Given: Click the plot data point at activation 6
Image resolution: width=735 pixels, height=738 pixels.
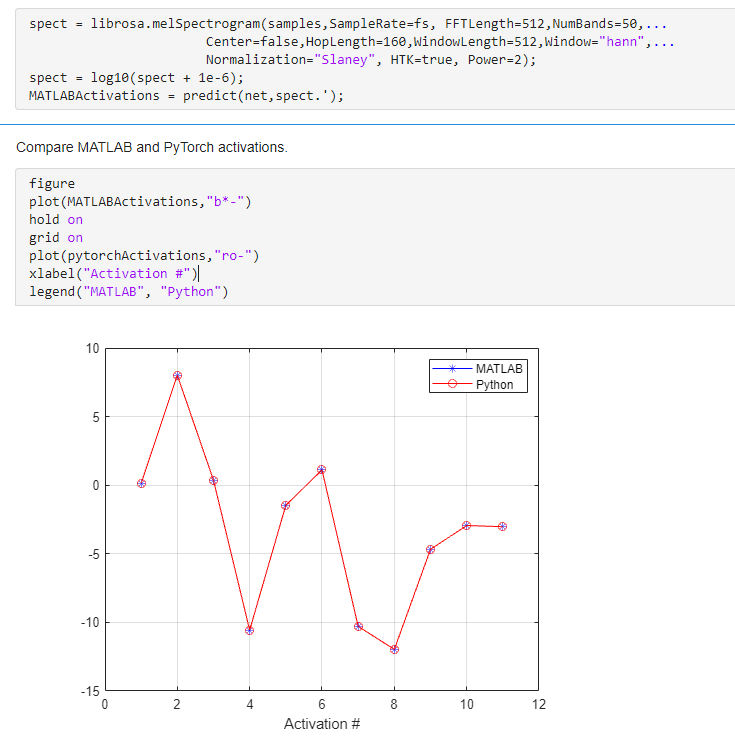Looking at the screenshot, I should (321, 469).
